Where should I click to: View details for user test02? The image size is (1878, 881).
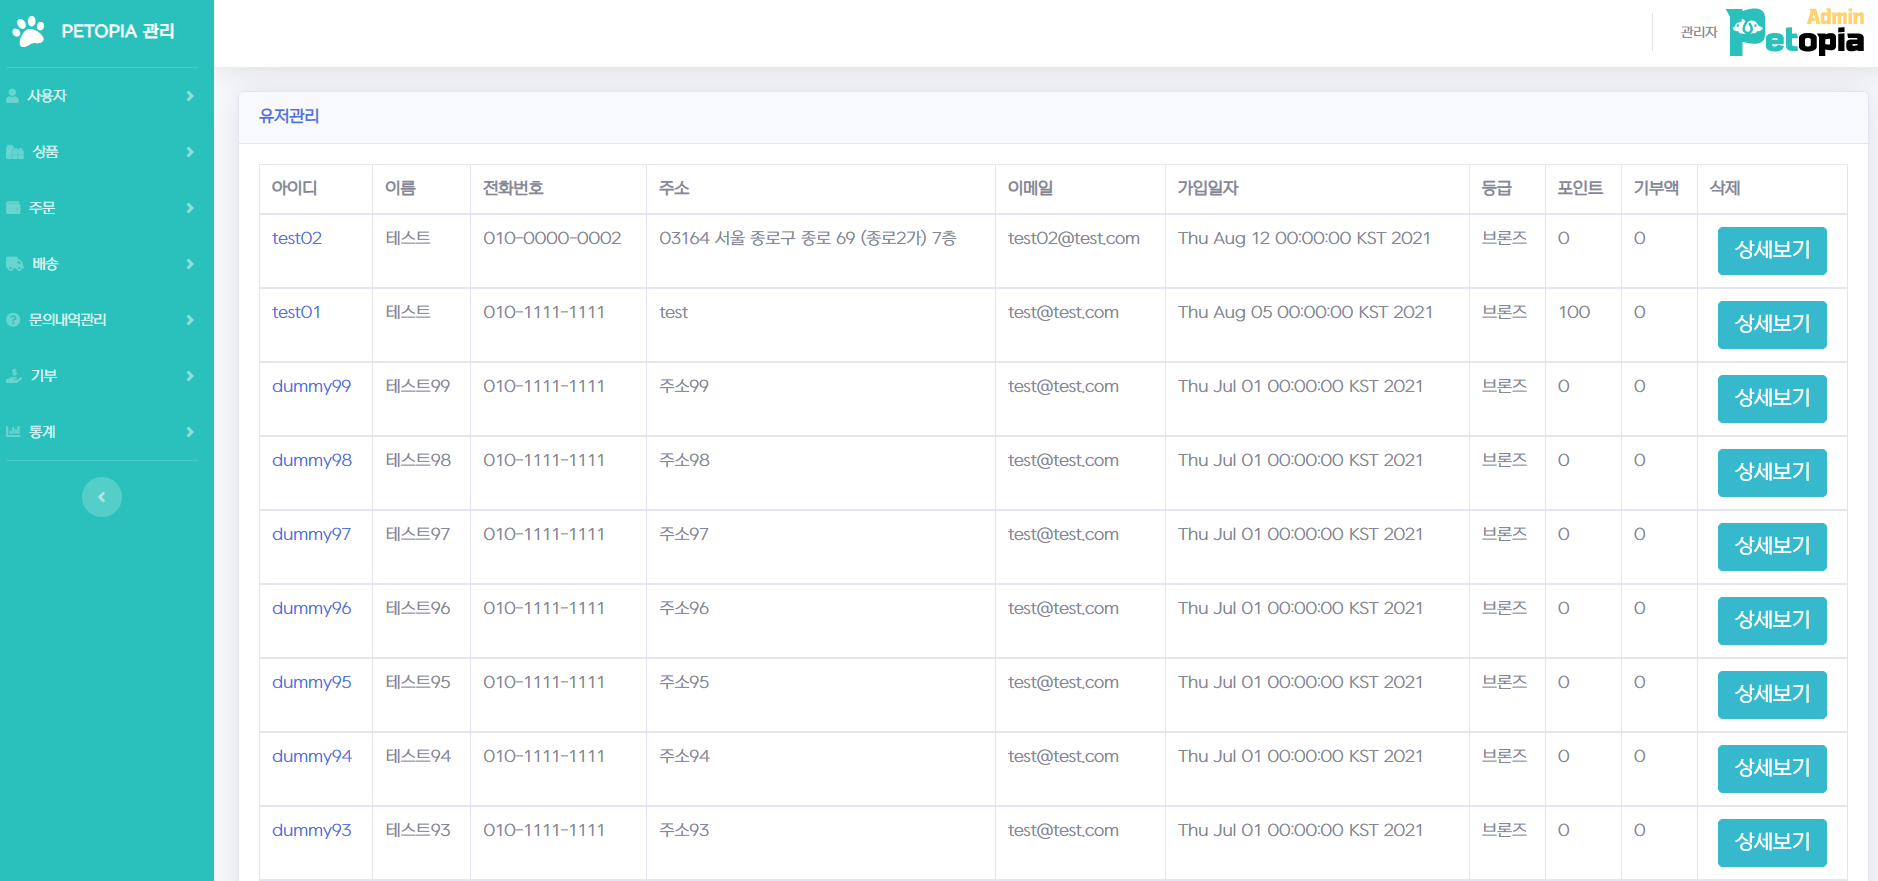click(1771, 250)
